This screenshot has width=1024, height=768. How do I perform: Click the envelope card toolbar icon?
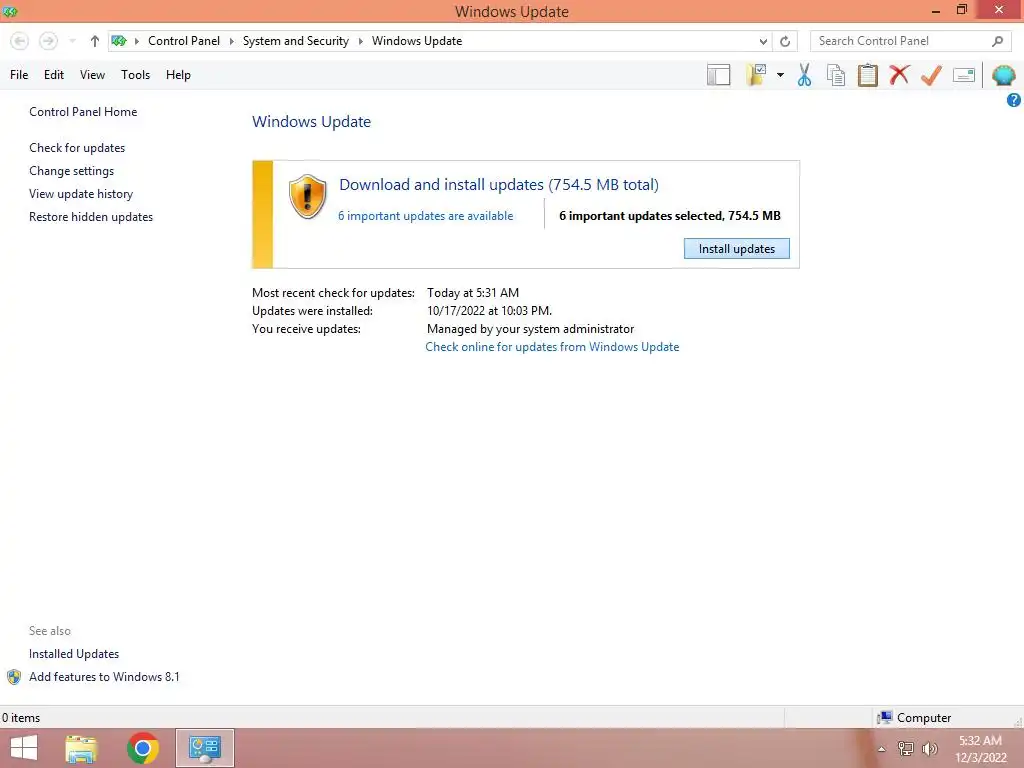pyautogui.click(x=964, y=75)
